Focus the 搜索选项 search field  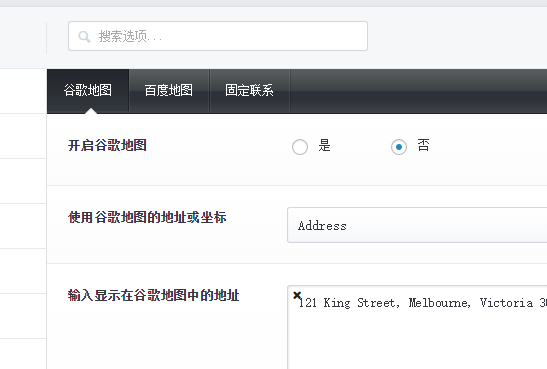(x=218, y=36)
